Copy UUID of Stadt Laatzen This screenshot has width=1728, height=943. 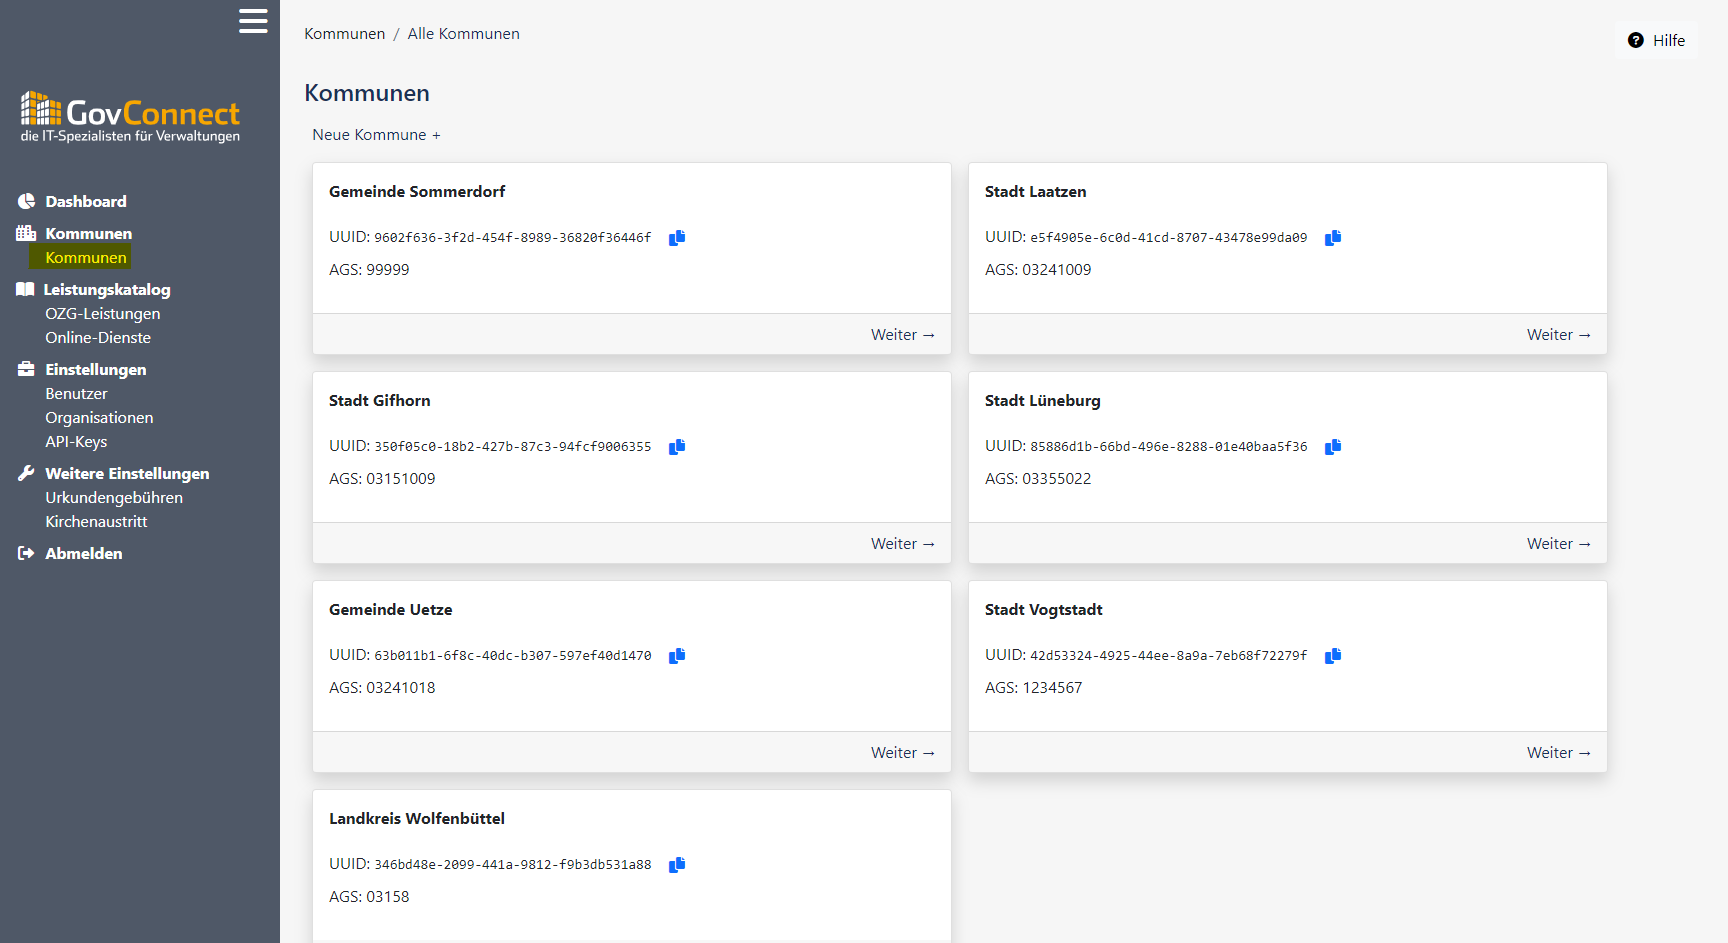[1333, 238]
